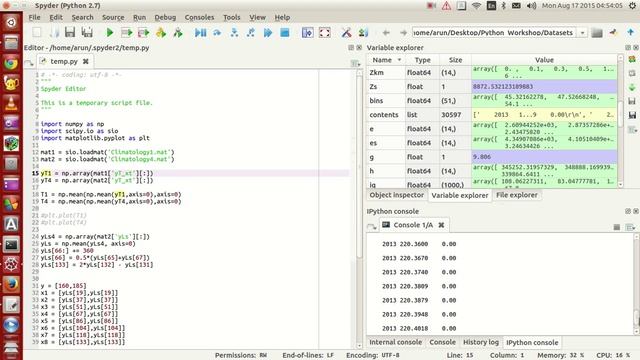
Task: Refresh the Variable explorer with top side icon
Action: coord(632,60)
